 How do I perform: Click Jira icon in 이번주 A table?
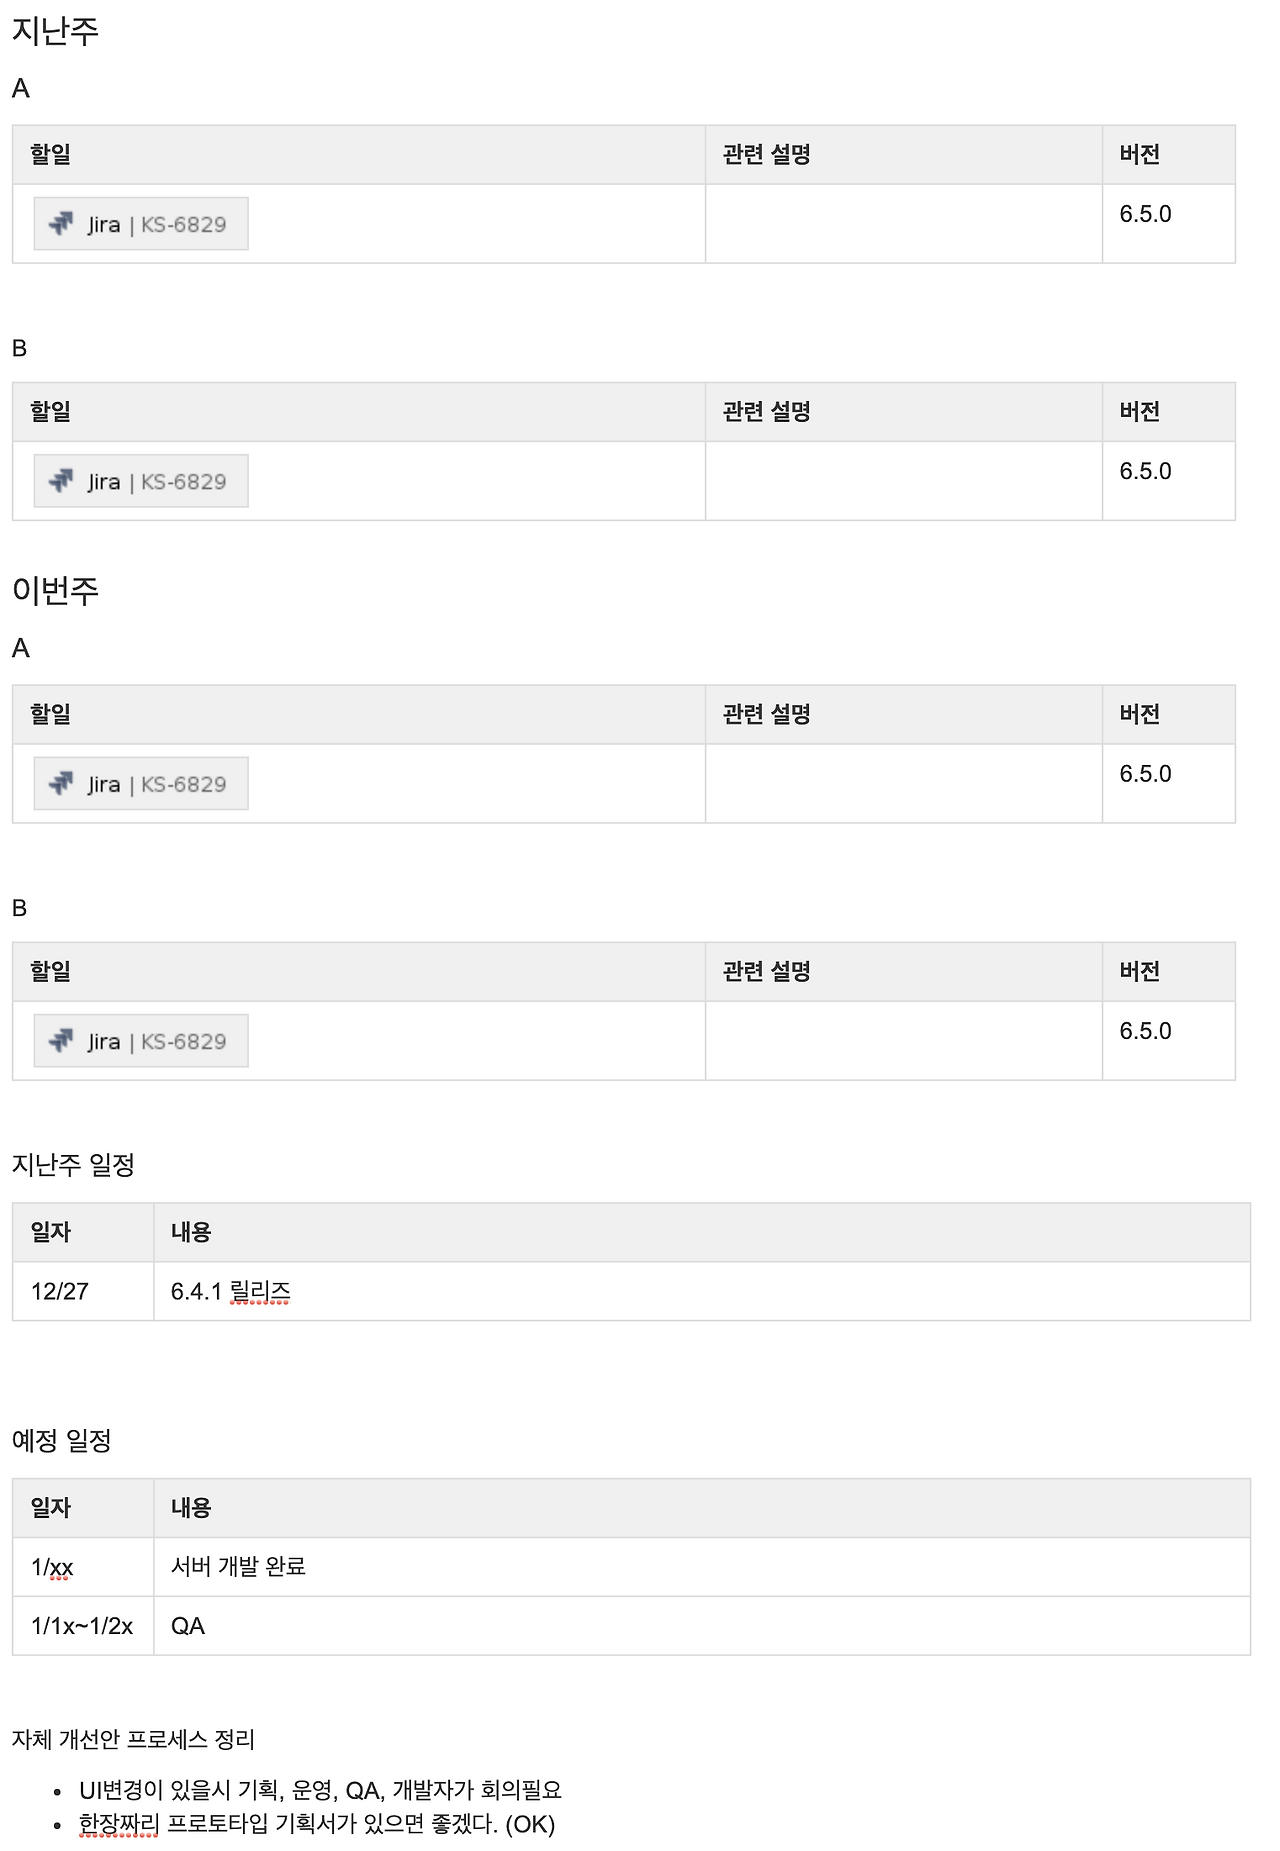pyautogui.click(x=61, y=783)
